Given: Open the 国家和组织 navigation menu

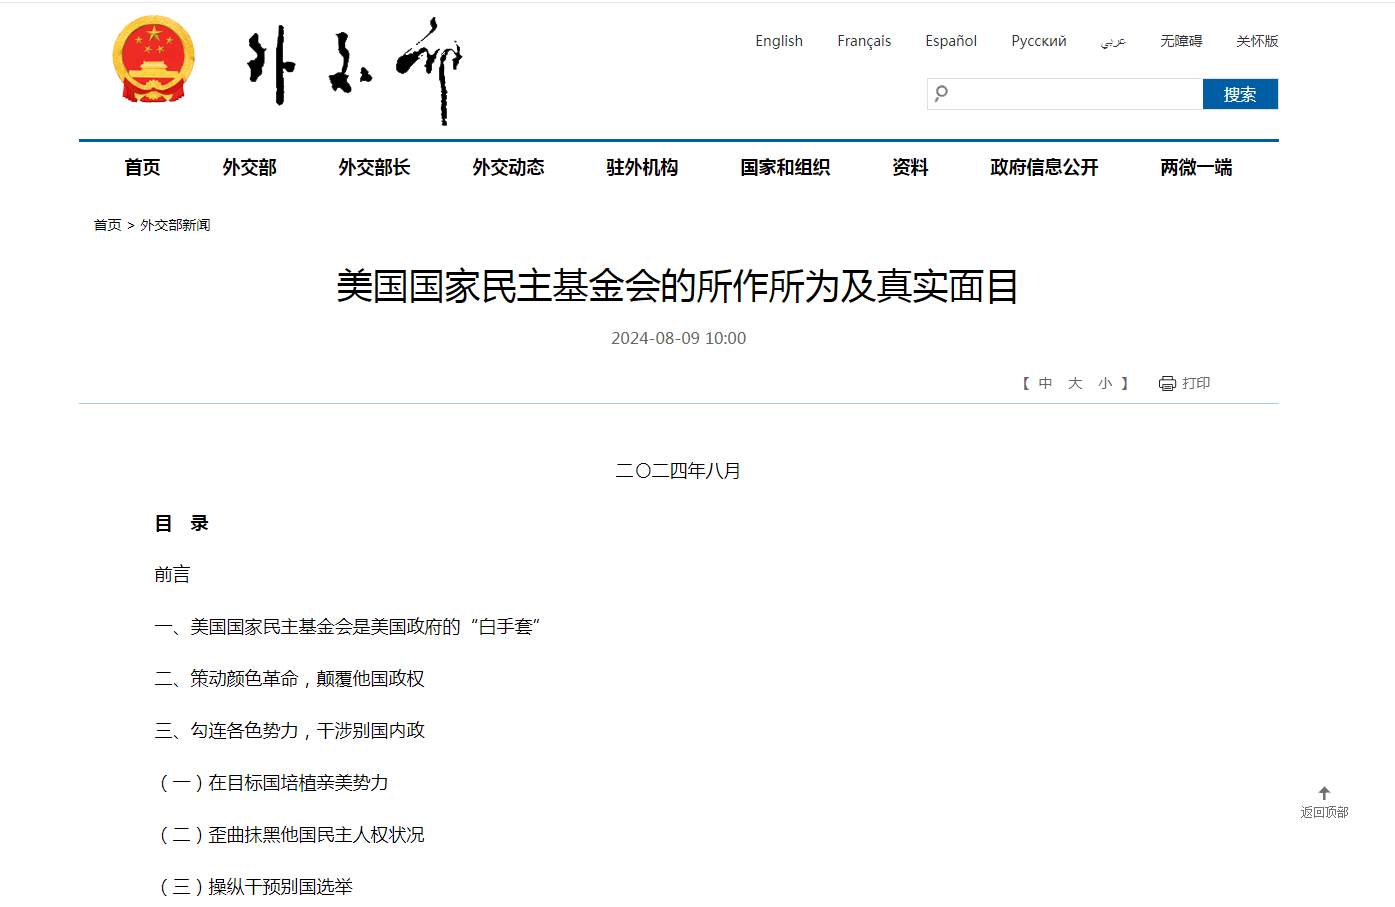Looking at the screenshot, I should 785,167.
